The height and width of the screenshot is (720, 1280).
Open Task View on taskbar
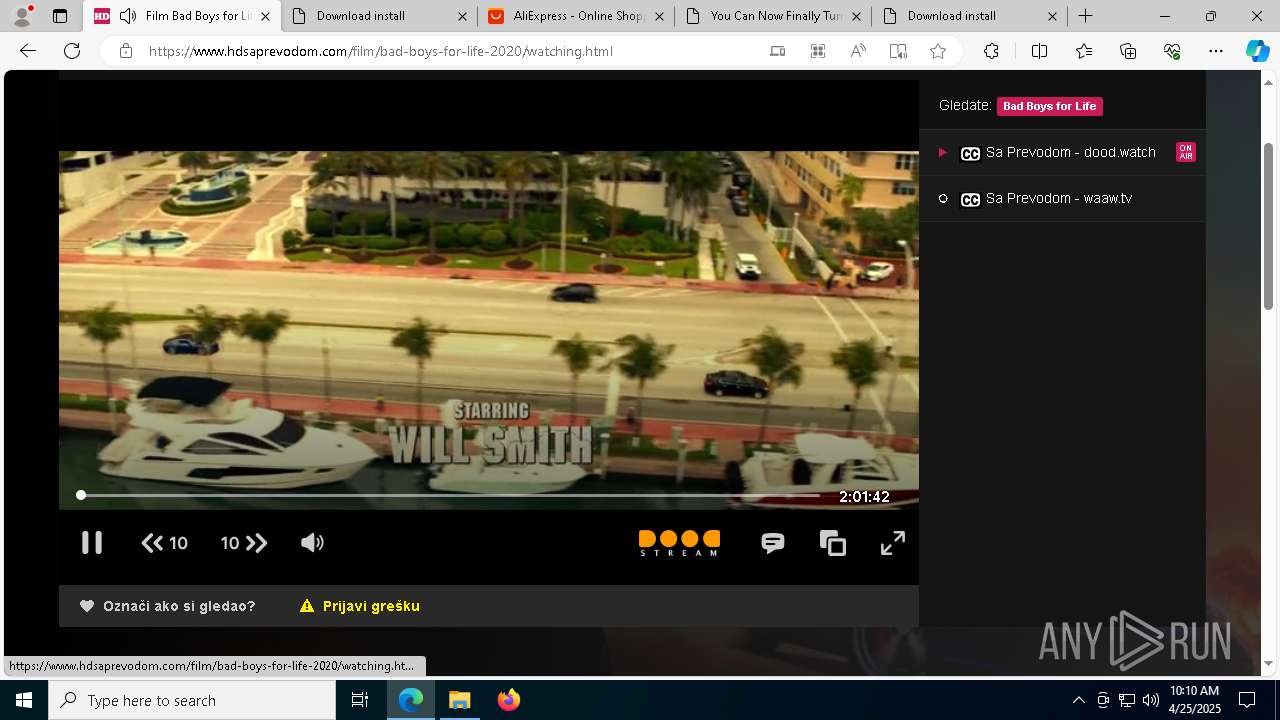click(x=360, y=700)
